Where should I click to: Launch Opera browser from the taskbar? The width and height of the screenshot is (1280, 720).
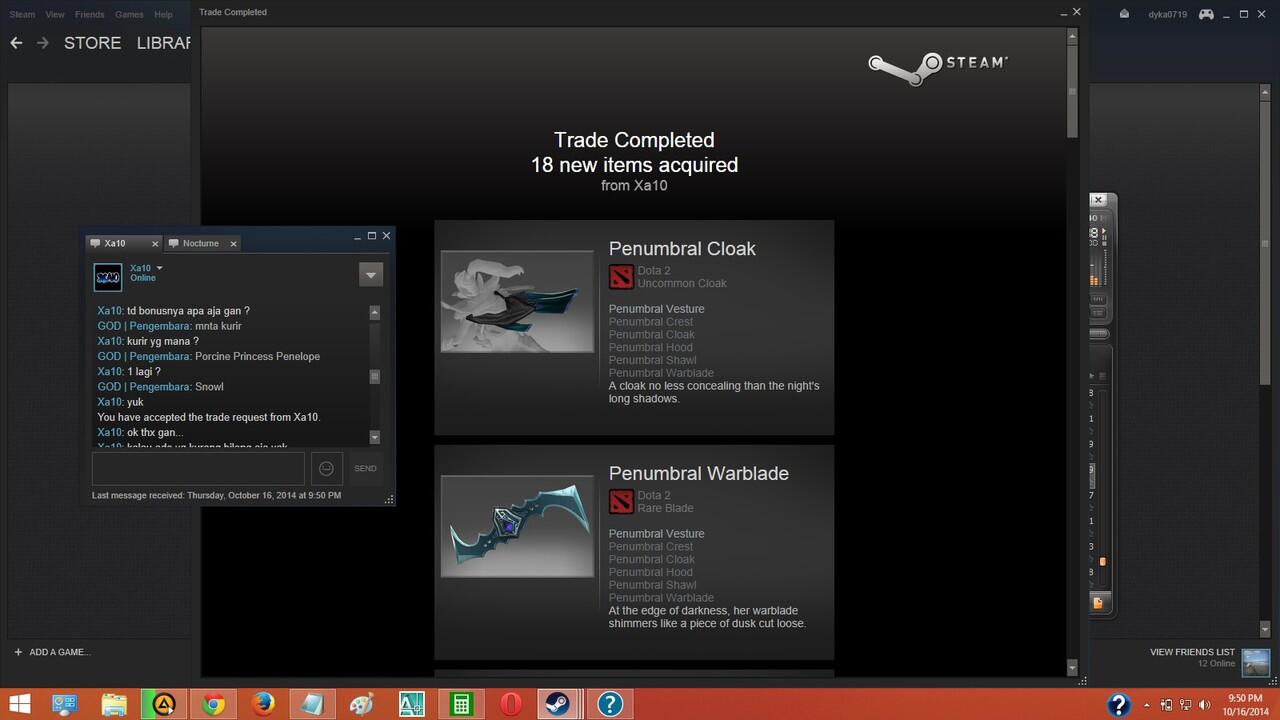tap(510, 704)
